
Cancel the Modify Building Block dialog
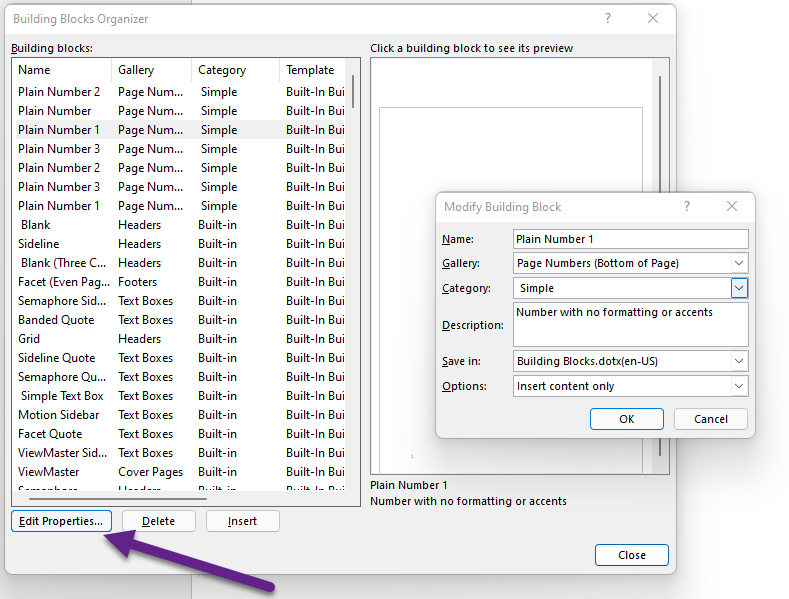711,419
